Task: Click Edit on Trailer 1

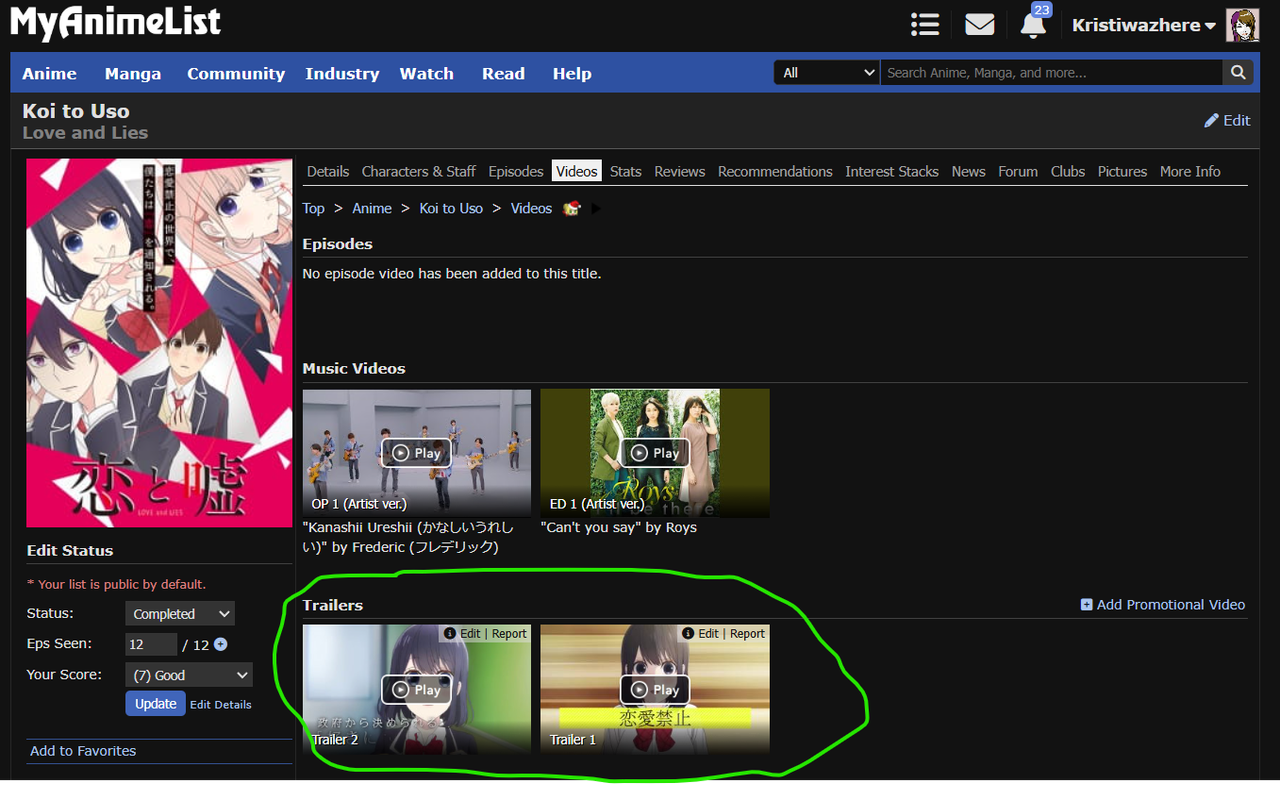Action: (708, 633)
